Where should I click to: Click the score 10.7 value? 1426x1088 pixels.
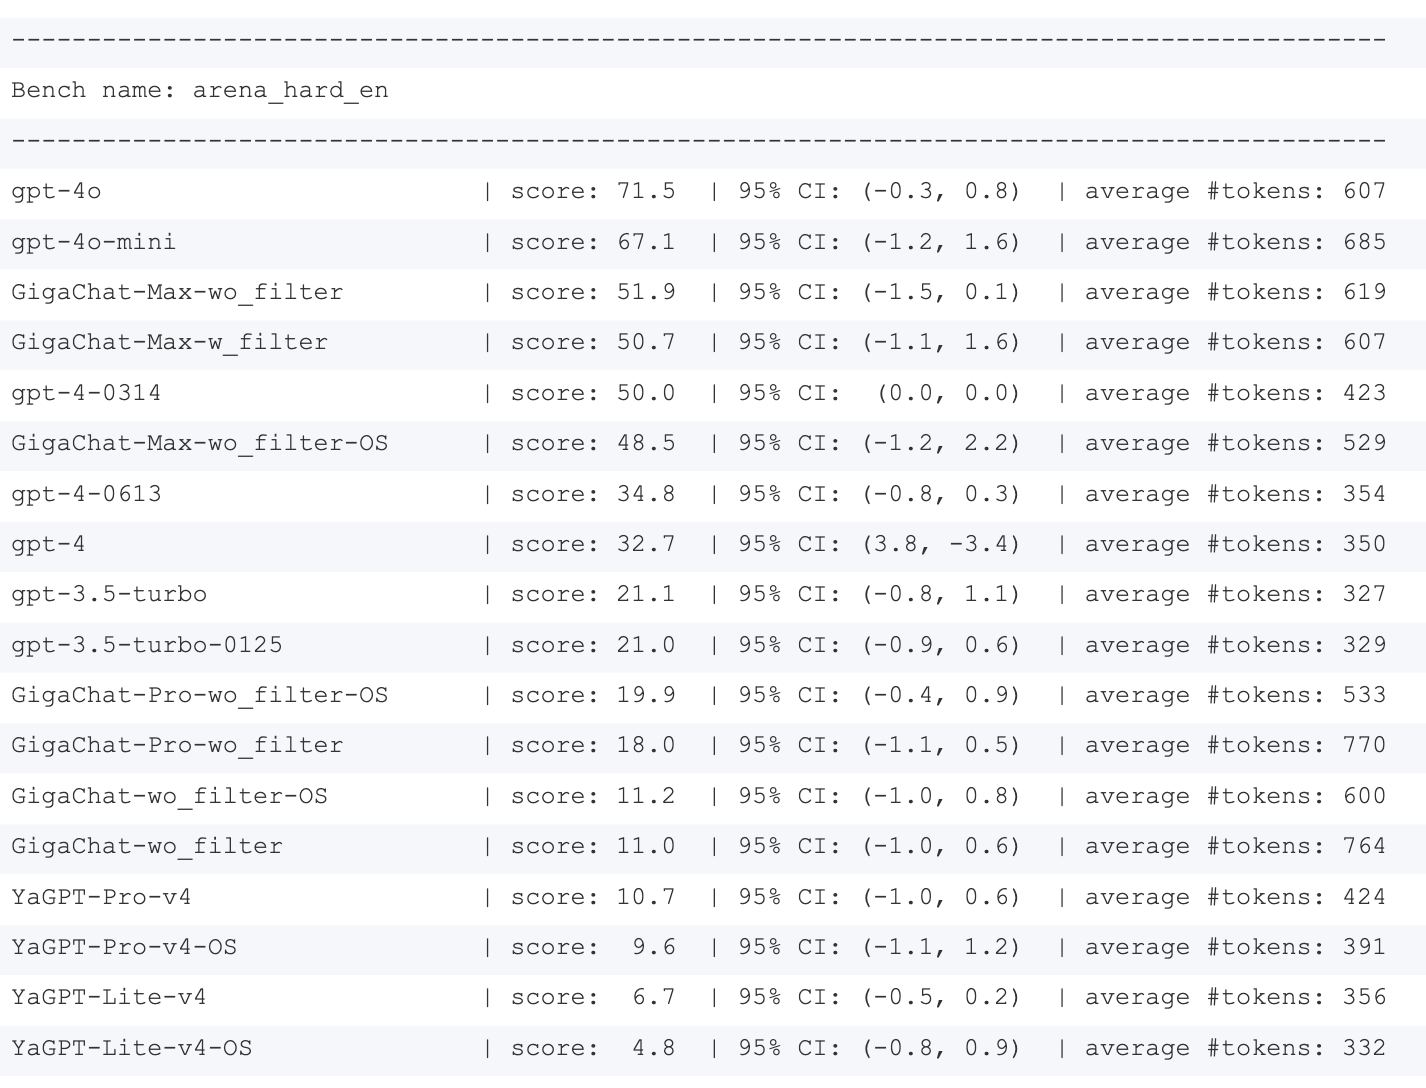(x=646, y=897)
